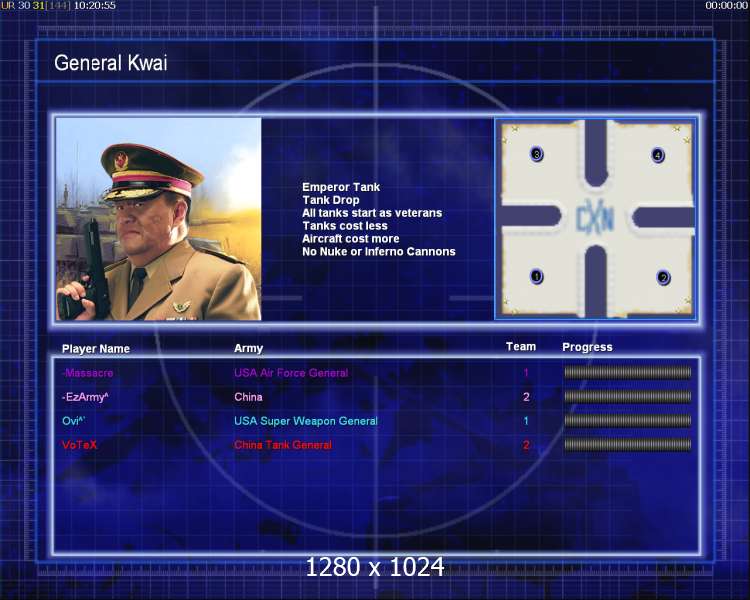This screenshot has width=750, height=600.
Task: Select player -Massacre in the list
Action: pos(88,373)
